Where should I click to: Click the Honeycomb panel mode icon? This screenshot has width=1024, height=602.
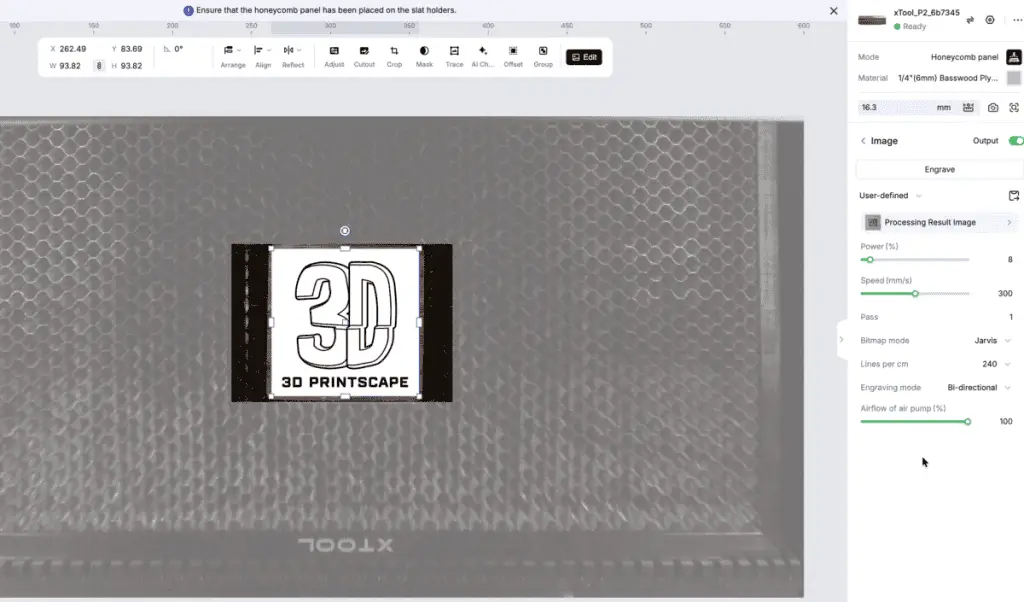[1014, 57]
